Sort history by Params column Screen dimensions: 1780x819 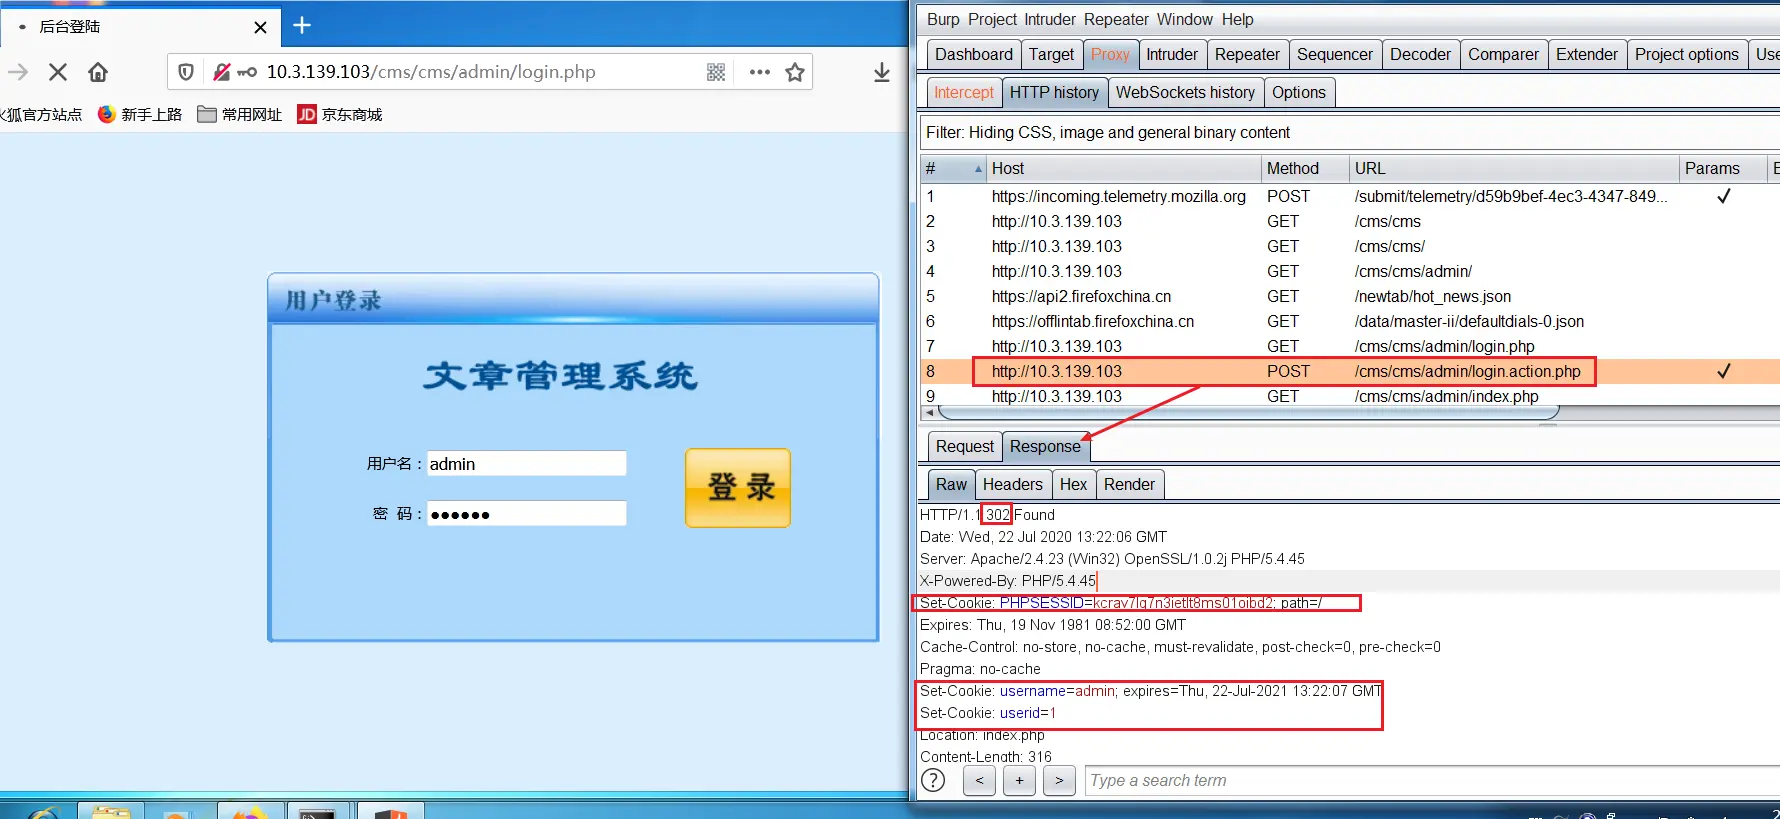pyautogui.click(x=1723, y=168)
